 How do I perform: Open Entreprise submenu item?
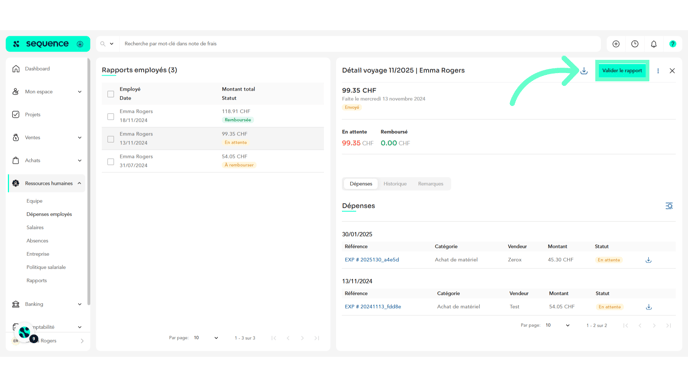38,254
